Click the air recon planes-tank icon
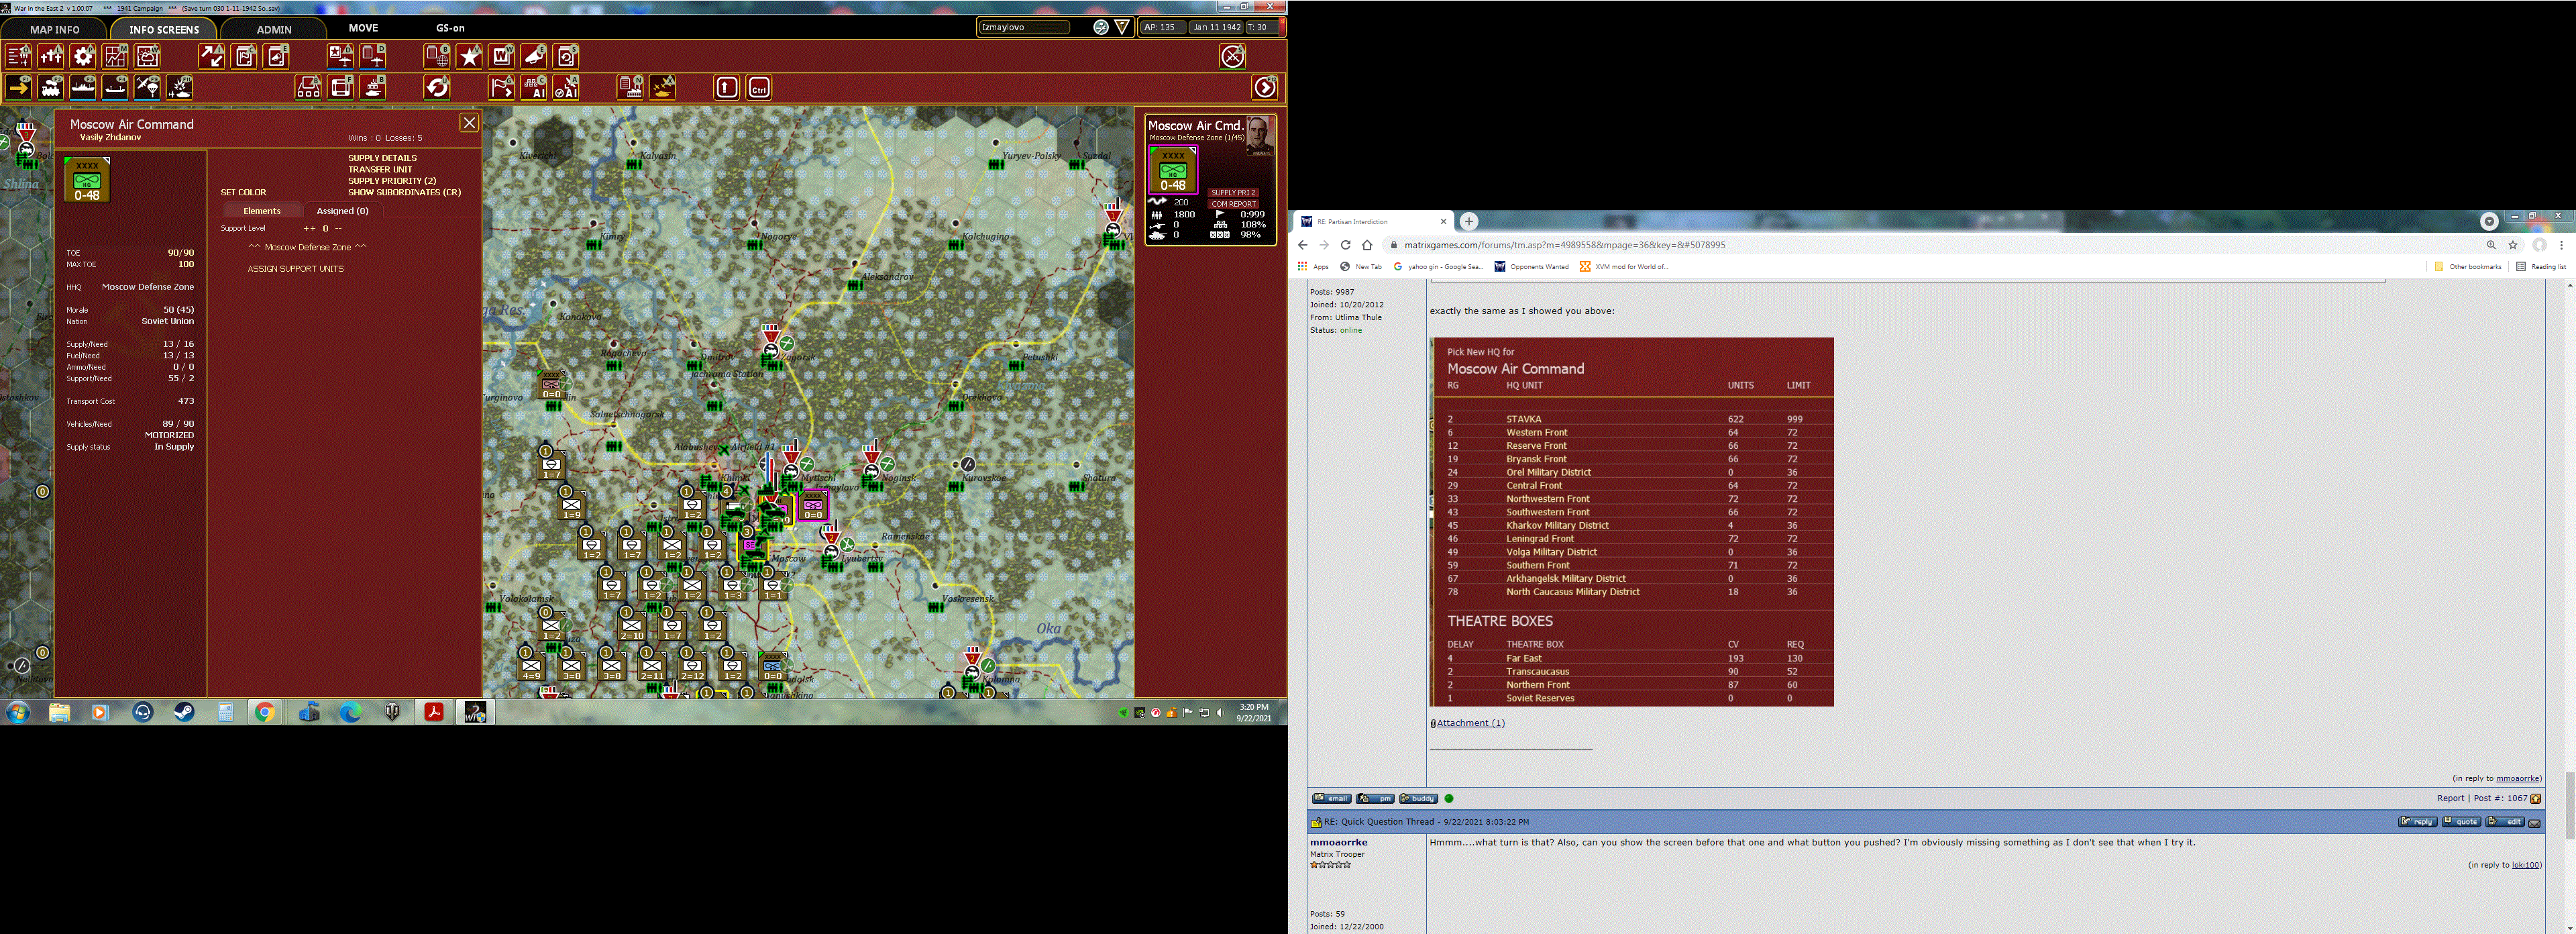Screen dimensions: 2576x934 (x=663, y=87)
